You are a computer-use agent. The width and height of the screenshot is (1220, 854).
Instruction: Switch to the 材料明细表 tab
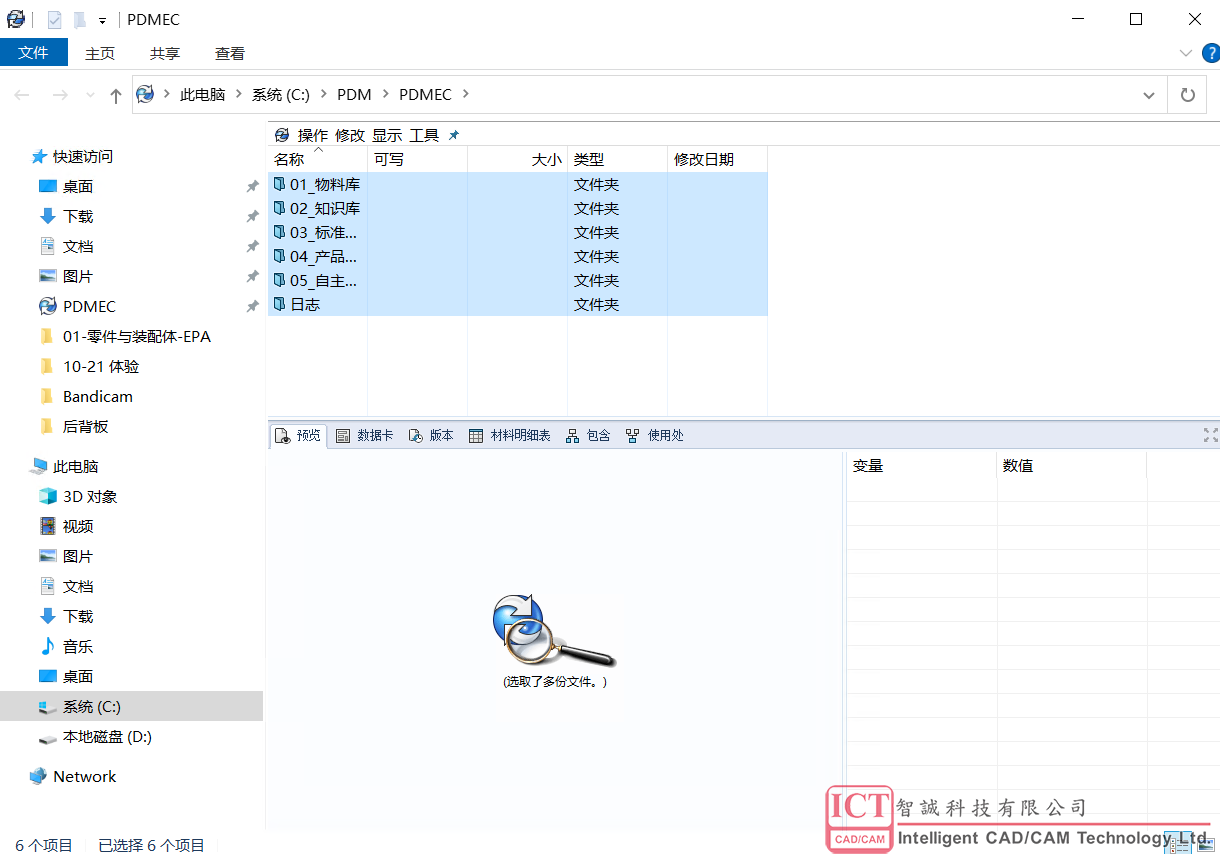(x=510, y=436)
